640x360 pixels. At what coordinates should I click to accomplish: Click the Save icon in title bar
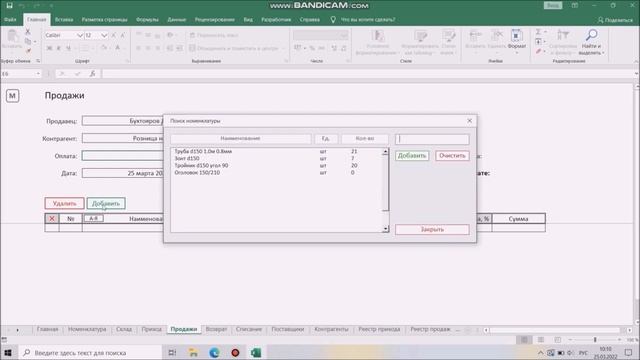pyautogui.click(x=9, y=5)
